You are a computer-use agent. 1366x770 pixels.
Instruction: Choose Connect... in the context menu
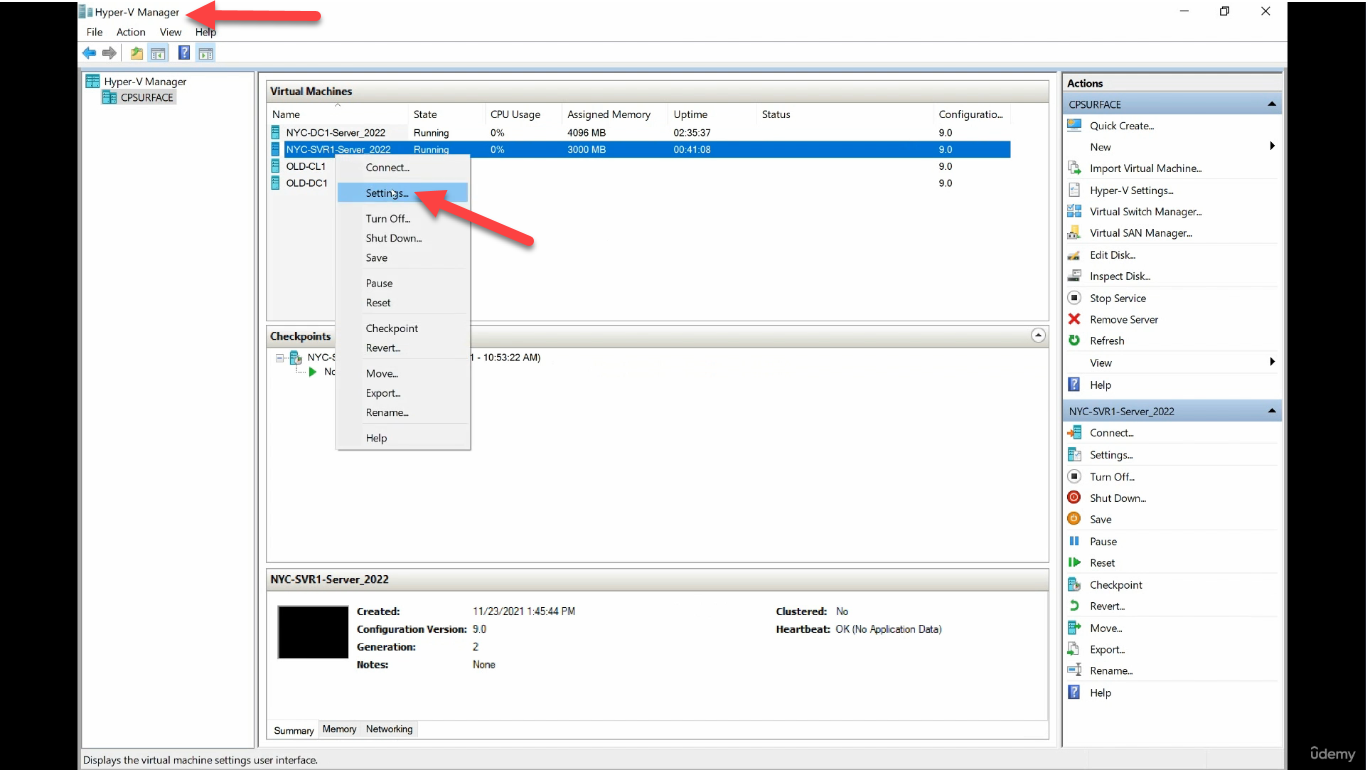(402, 168)
